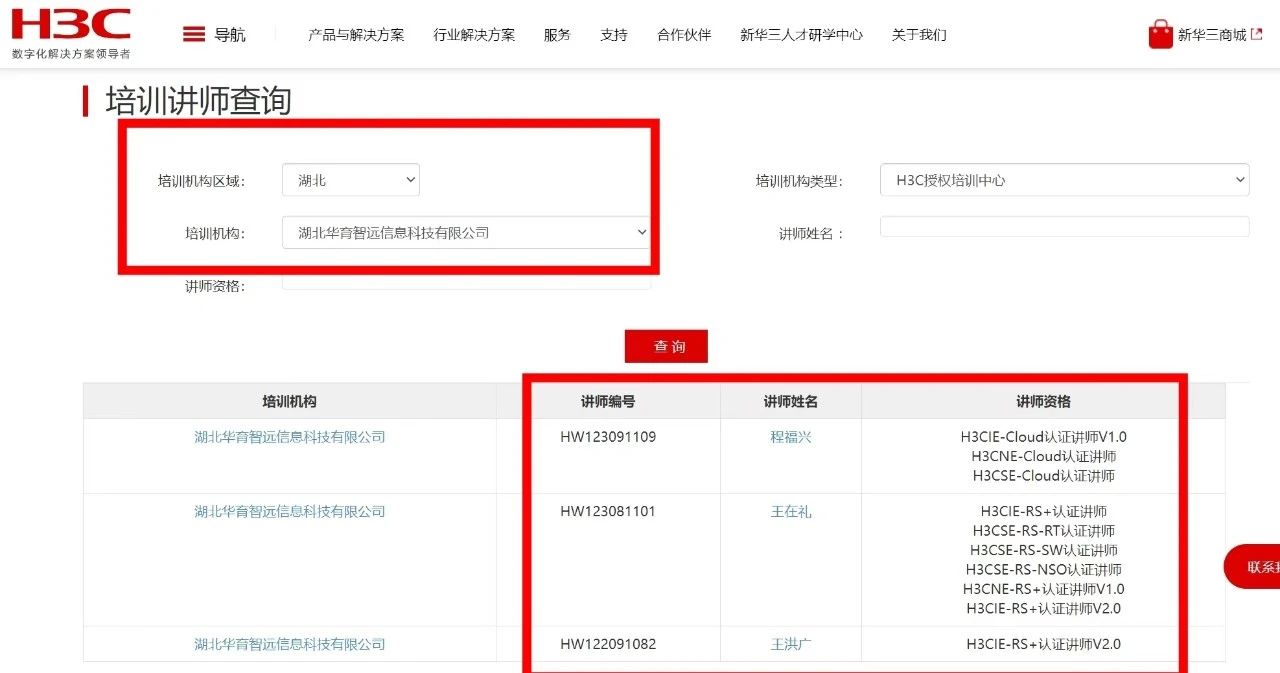This screenshot has height=673, width=1280.
Task: Click H3CNE-Cloud认证讲师 qualification text
Action: coord(1044,456)
